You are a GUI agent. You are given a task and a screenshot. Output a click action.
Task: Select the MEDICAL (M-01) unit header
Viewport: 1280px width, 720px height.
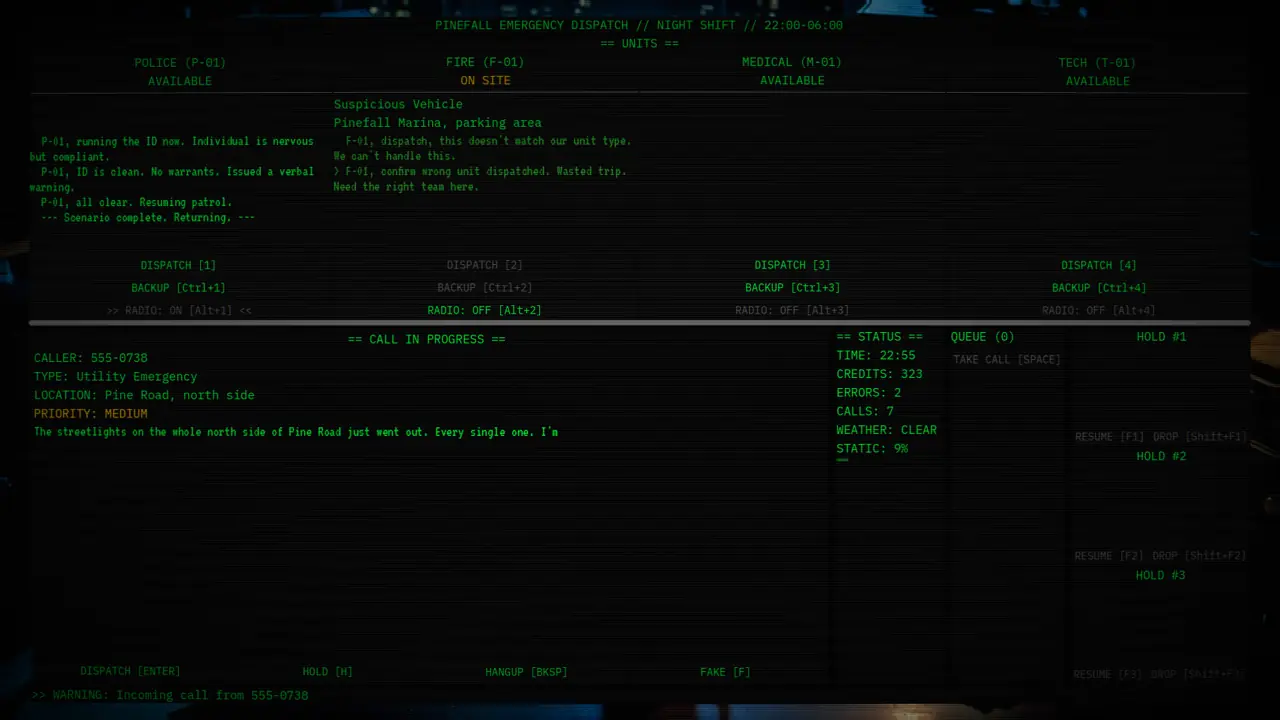click(x=792, y=63)
